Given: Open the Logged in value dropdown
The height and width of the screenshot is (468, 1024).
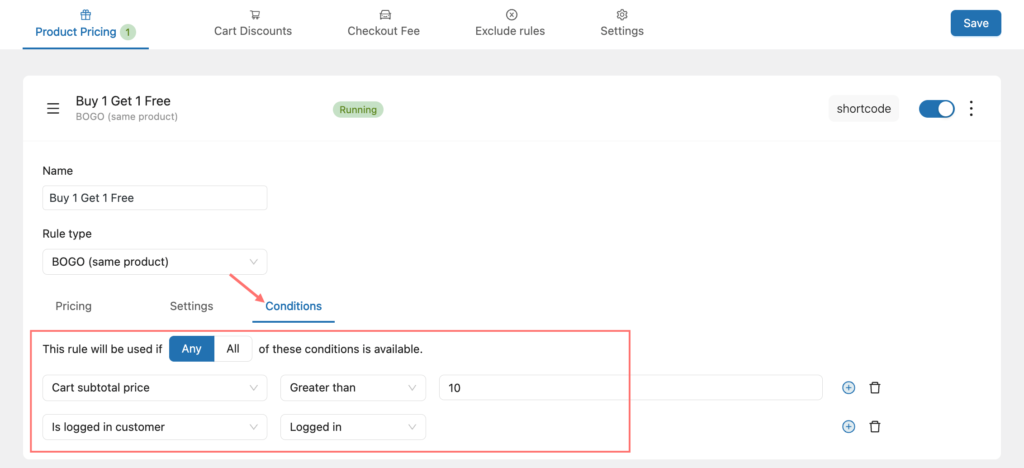Looking at the screenshot, I should pyautogui.click(x=353, y=427).
